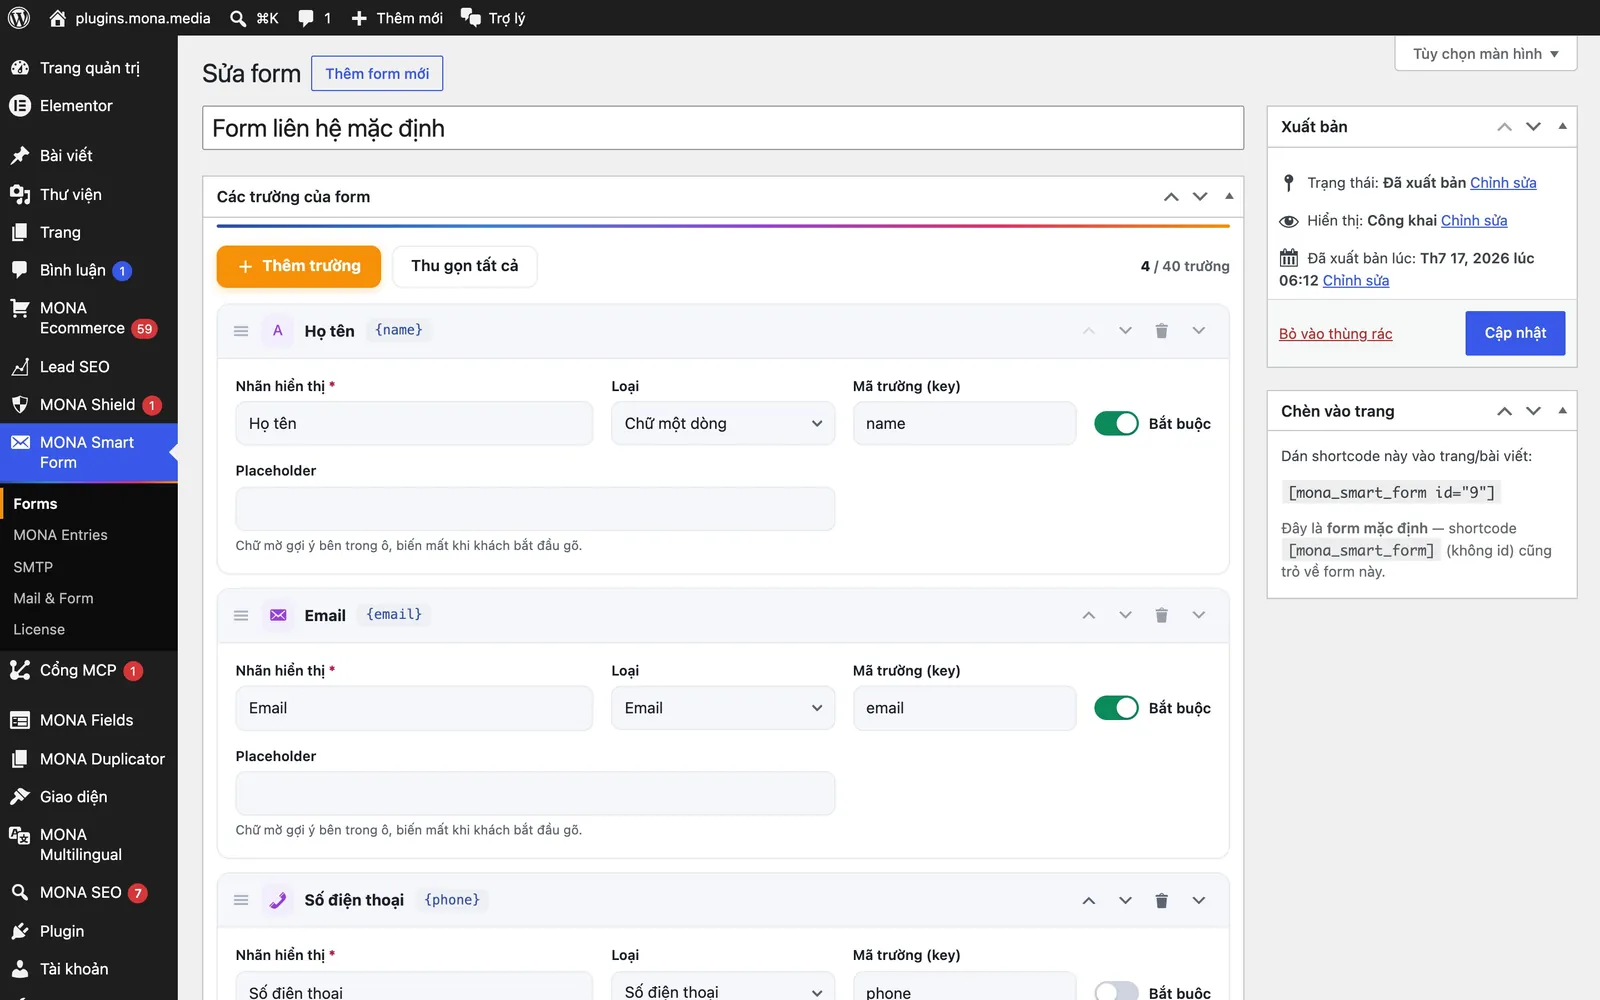Click the drag handle of Số điện thoại field
This screenshot has width=1600, height=1000.
[x=241, y=900]
